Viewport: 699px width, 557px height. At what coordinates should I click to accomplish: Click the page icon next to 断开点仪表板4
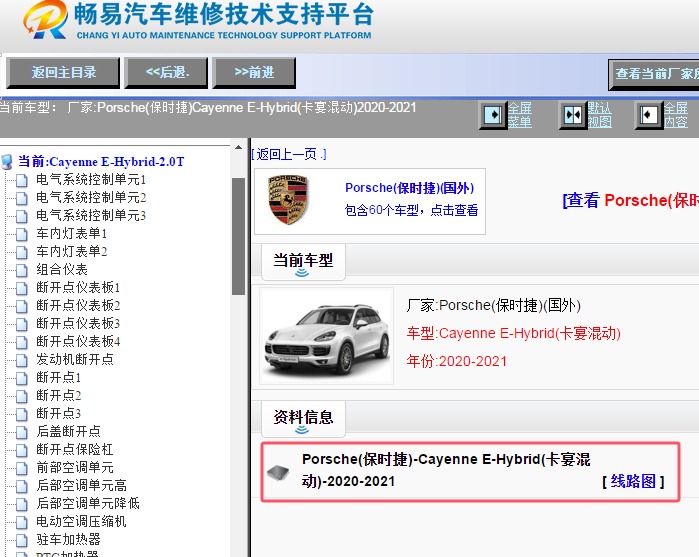point(21,342)
